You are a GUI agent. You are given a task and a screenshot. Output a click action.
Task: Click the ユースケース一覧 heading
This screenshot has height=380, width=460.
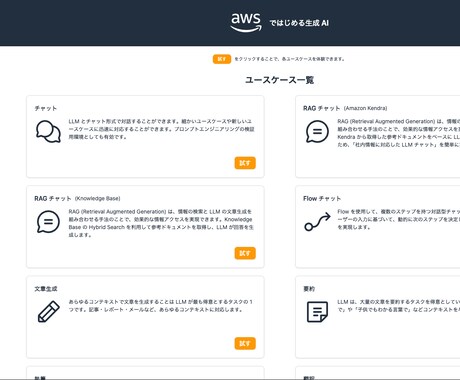[x=279, y=80]
